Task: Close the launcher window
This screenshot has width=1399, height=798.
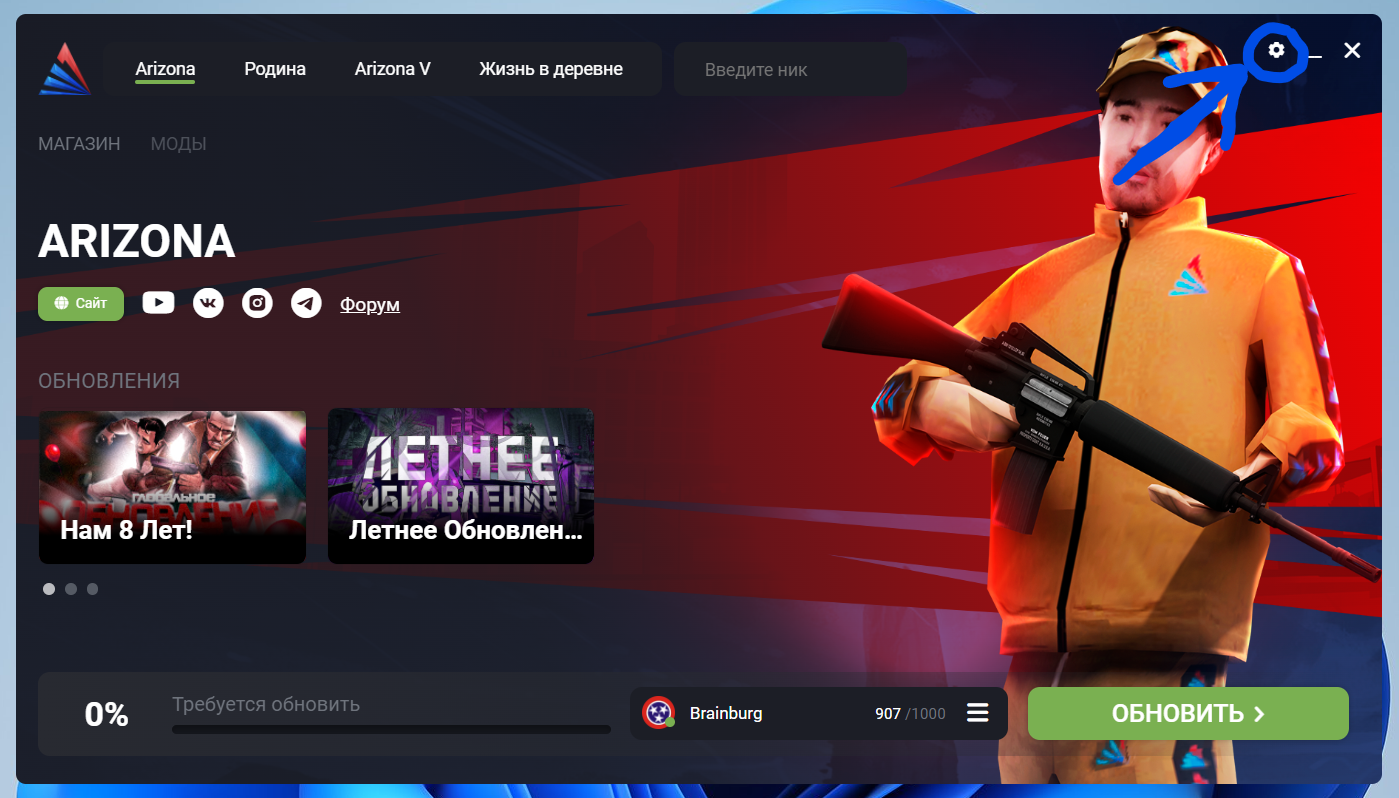Action: [x=1352, y=50]
